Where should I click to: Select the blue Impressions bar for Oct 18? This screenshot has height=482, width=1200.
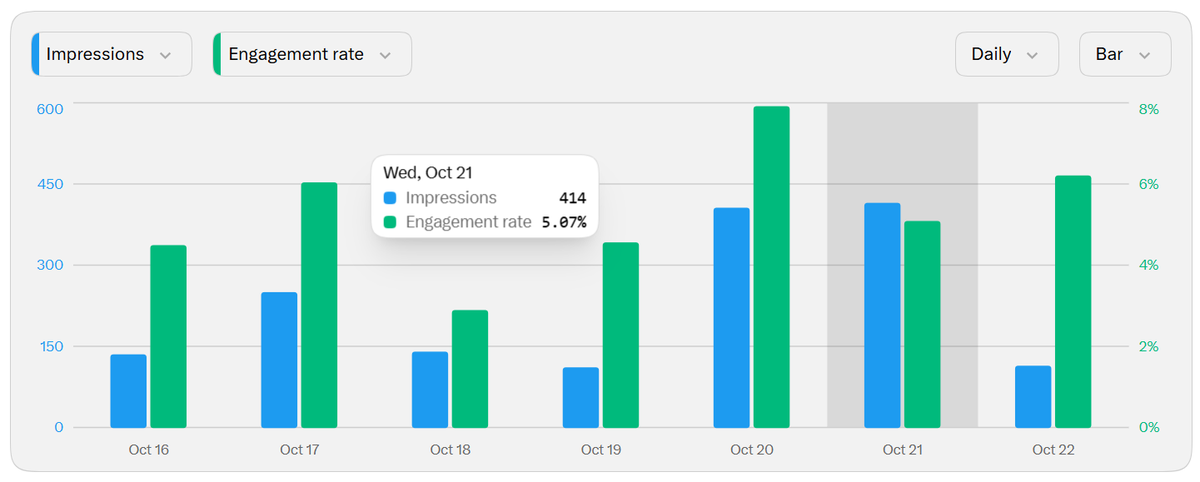(430, 390)
